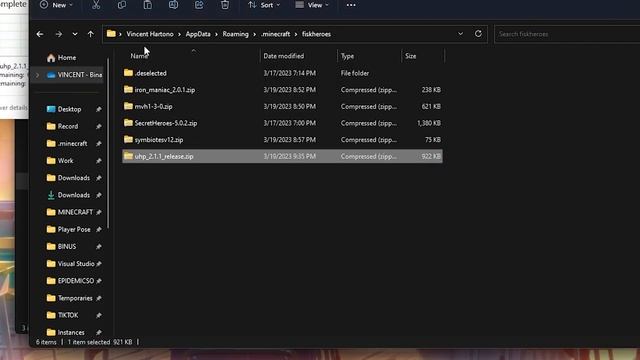This screenshot has height=360, width=640.
Task: Click Roaming breadcrumb
Action: point(236,34)
